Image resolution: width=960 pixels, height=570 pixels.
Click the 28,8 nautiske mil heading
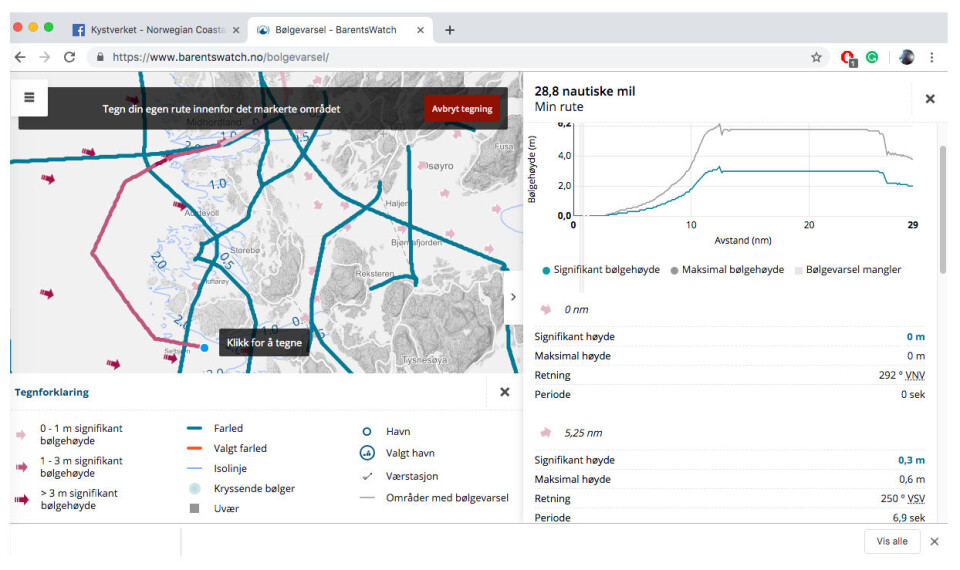585,91
